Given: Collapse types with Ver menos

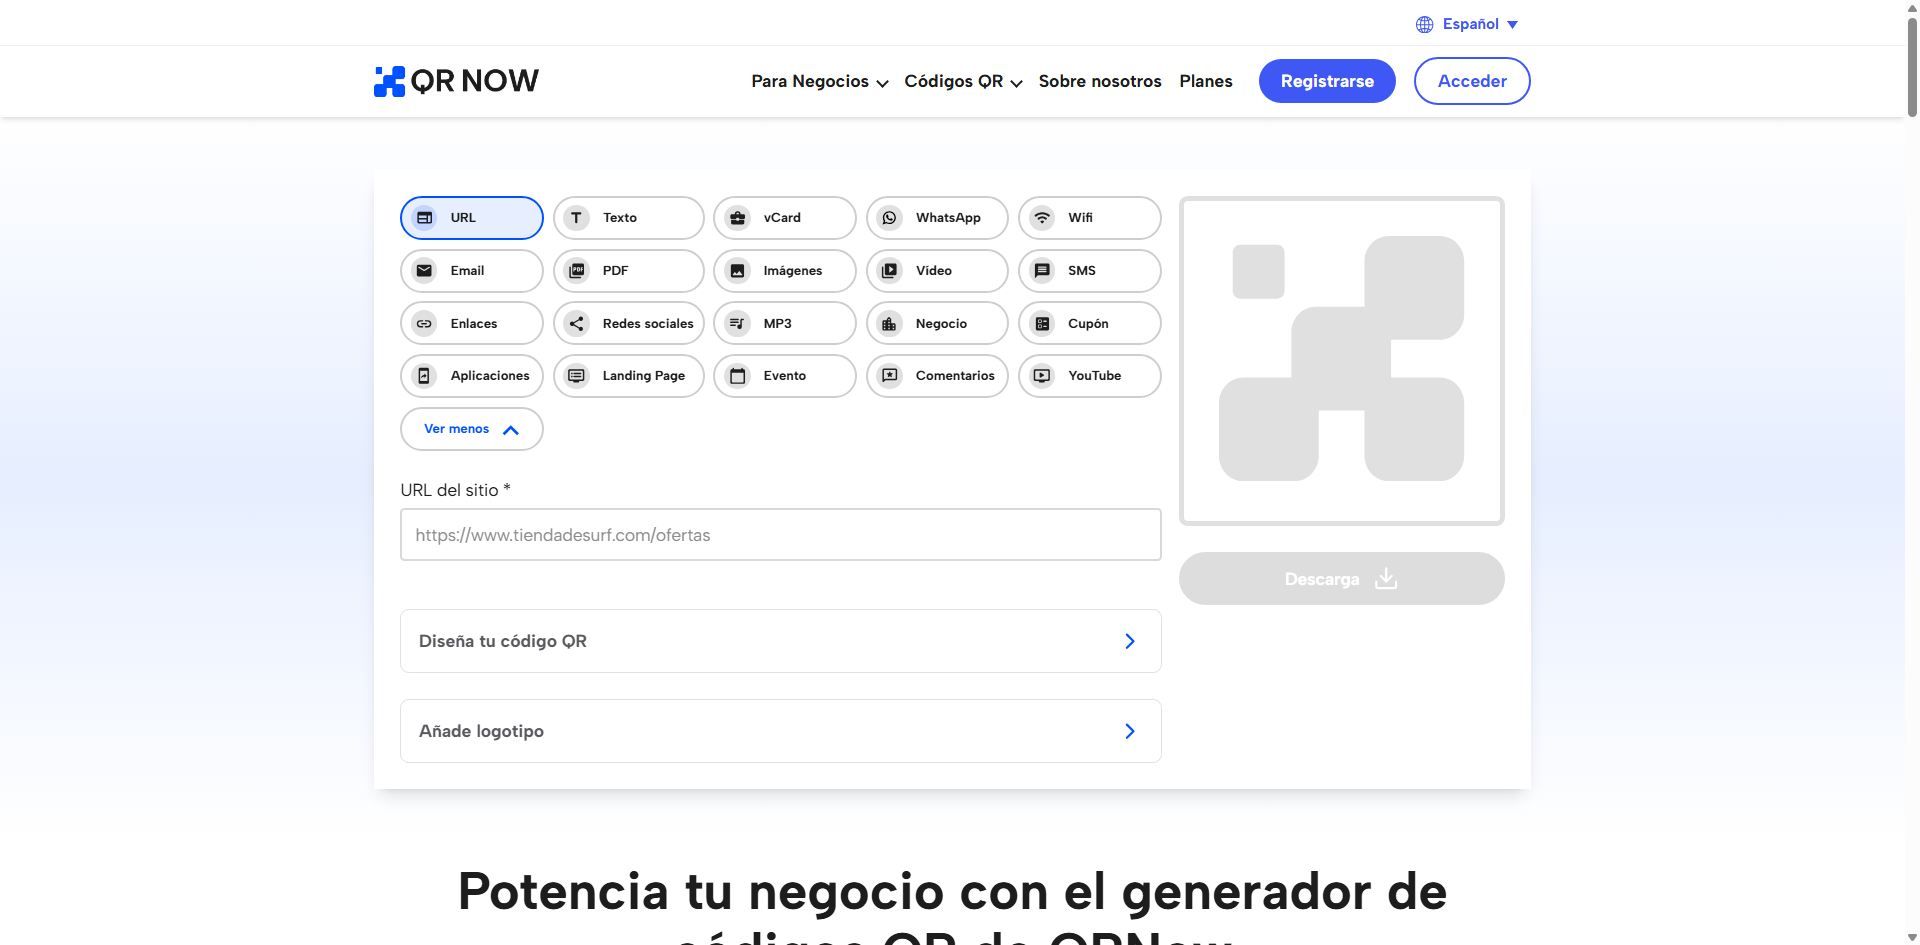Looking at the screenshot, I should point(472,429).
